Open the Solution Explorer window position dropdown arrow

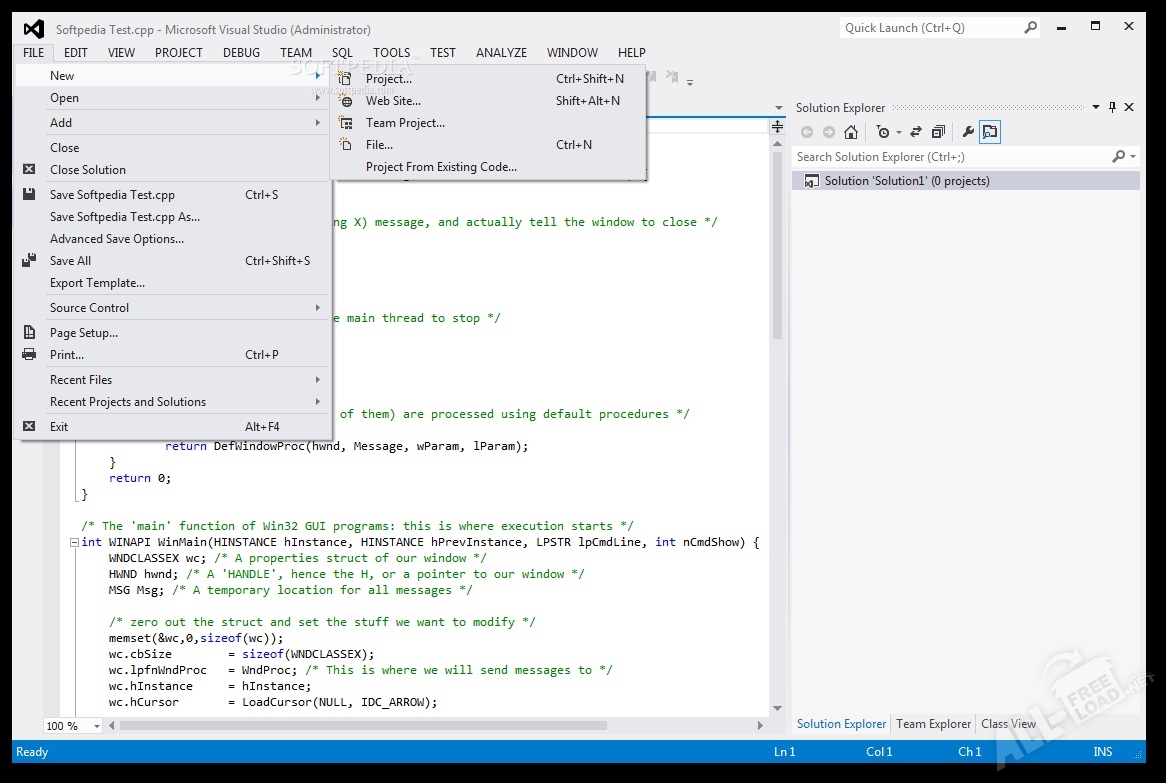click(1096, 107)
